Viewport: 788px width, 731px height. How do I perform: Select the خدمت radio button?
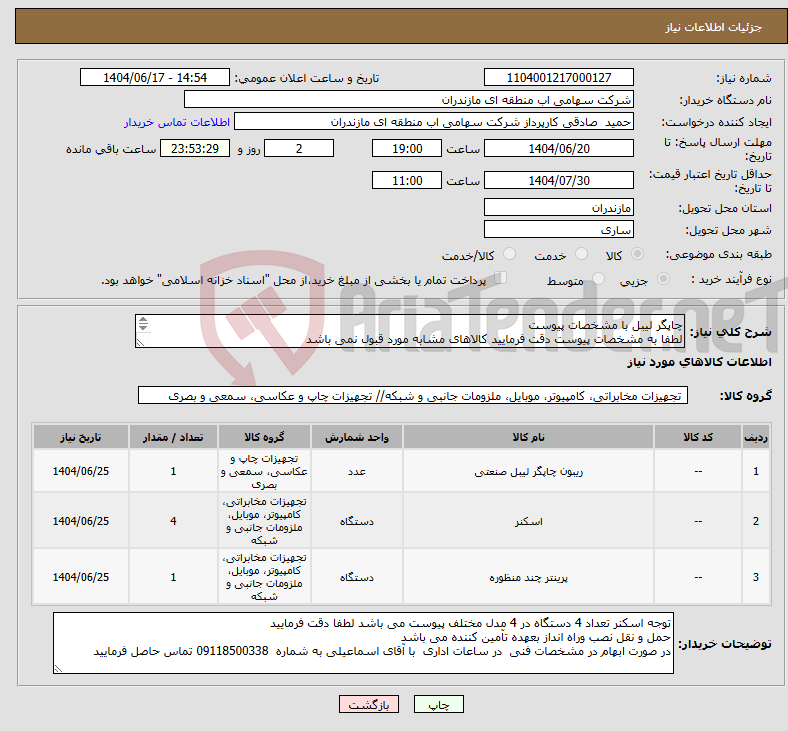pos(581,254)
